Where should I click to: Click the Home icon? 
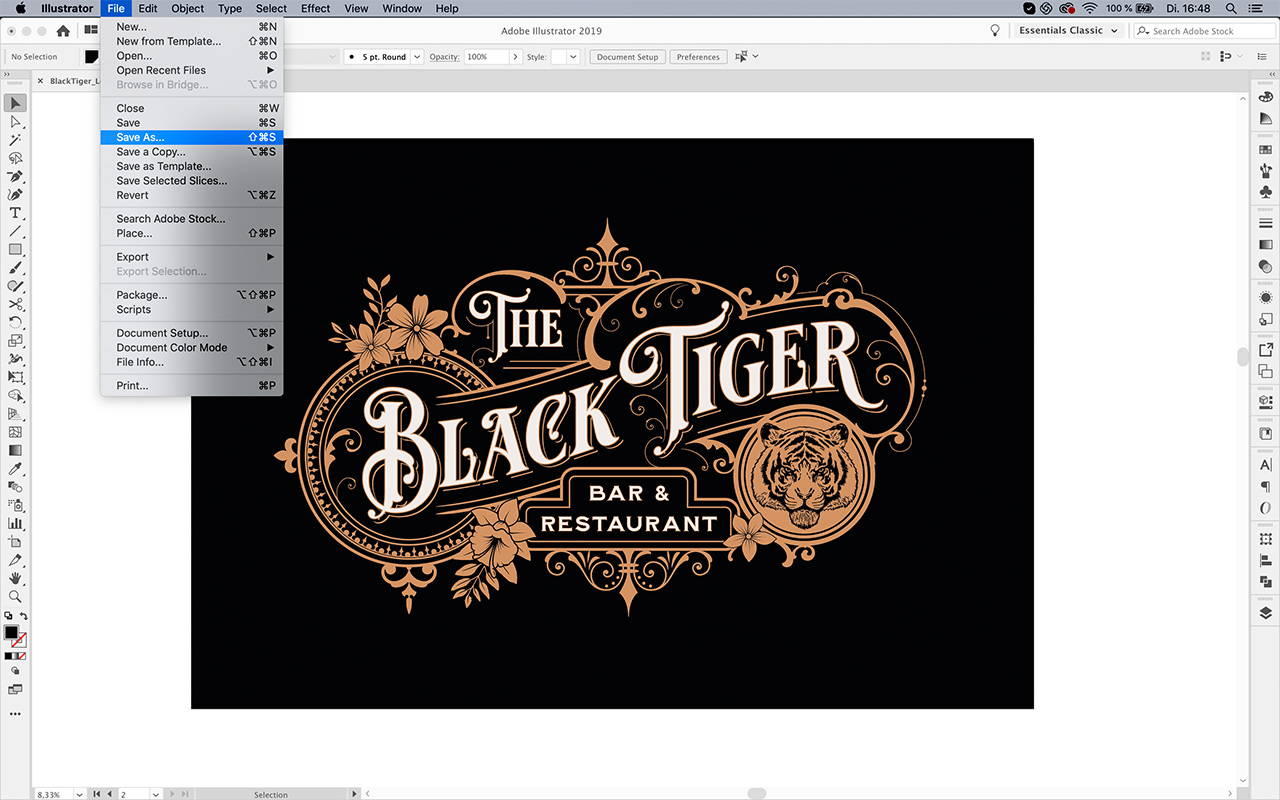pyautogui.click(x=63, y=31)
